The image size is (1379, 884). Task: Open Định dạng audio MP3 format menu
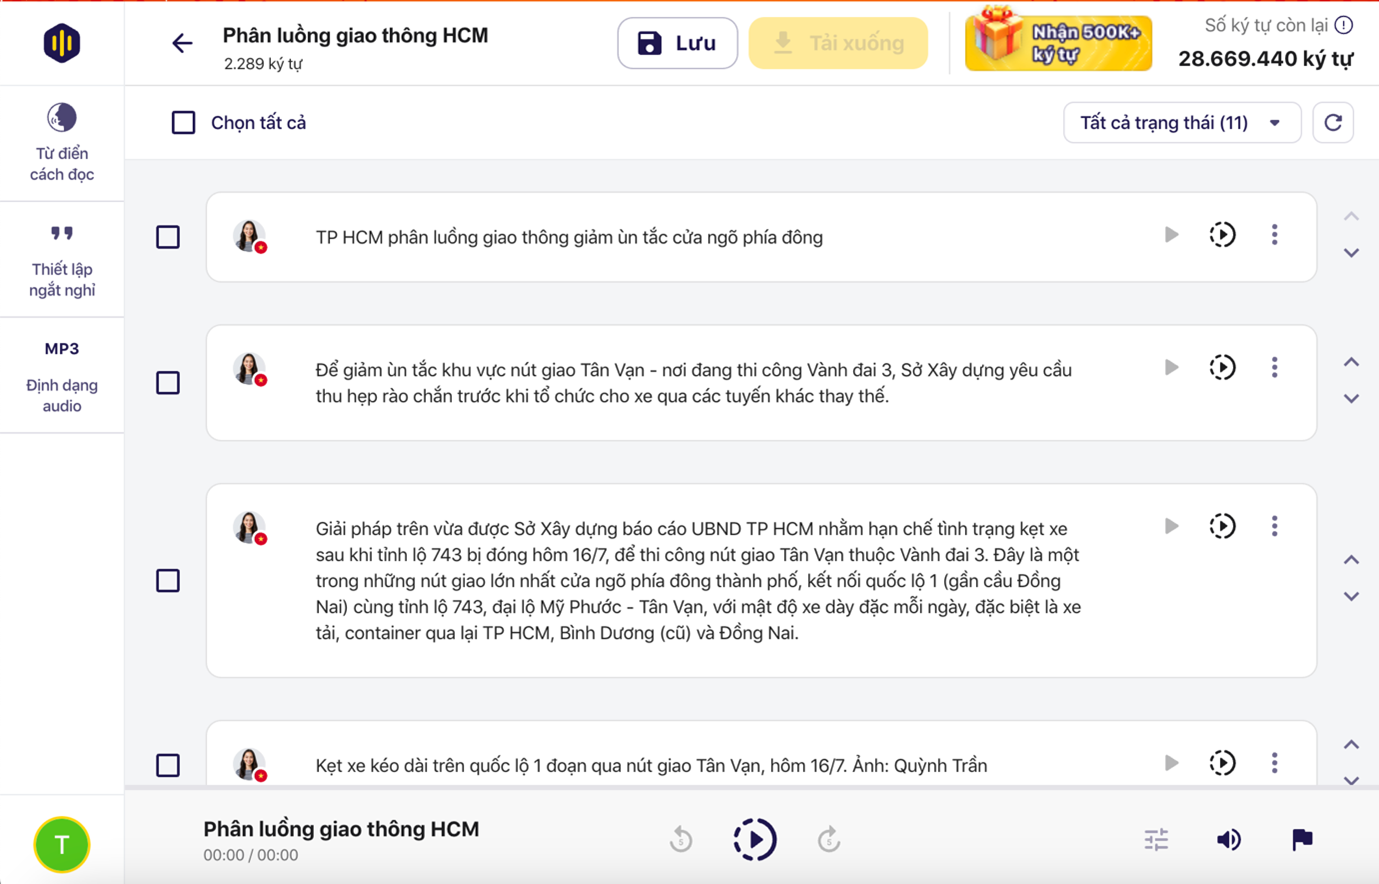click(62, 376)
